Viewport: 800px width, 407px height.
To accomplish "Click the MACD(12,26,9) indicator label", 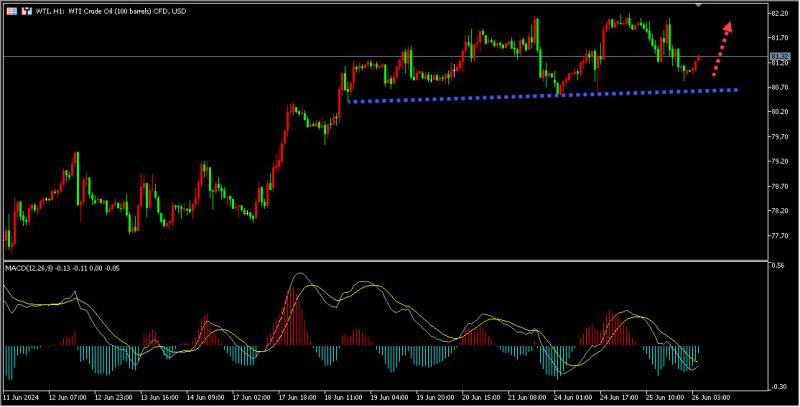I will tap(62, 268).
